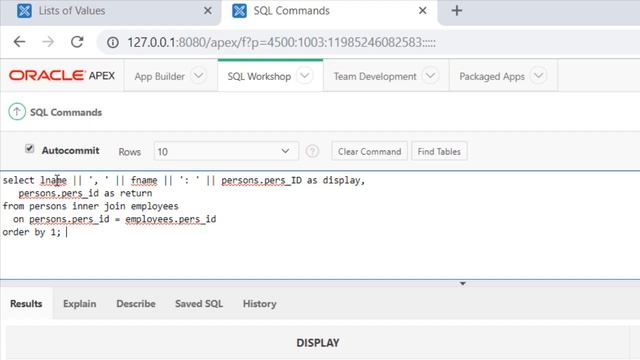
Task: Toggle the Autocommit checkbox
Action: pos(29,149)
